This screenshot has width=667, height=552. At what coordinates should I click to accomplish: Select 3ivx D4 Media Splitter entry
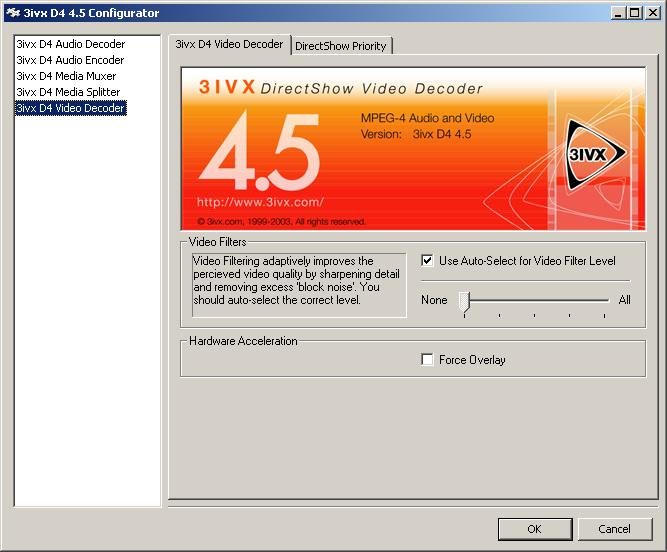(68, 92)
